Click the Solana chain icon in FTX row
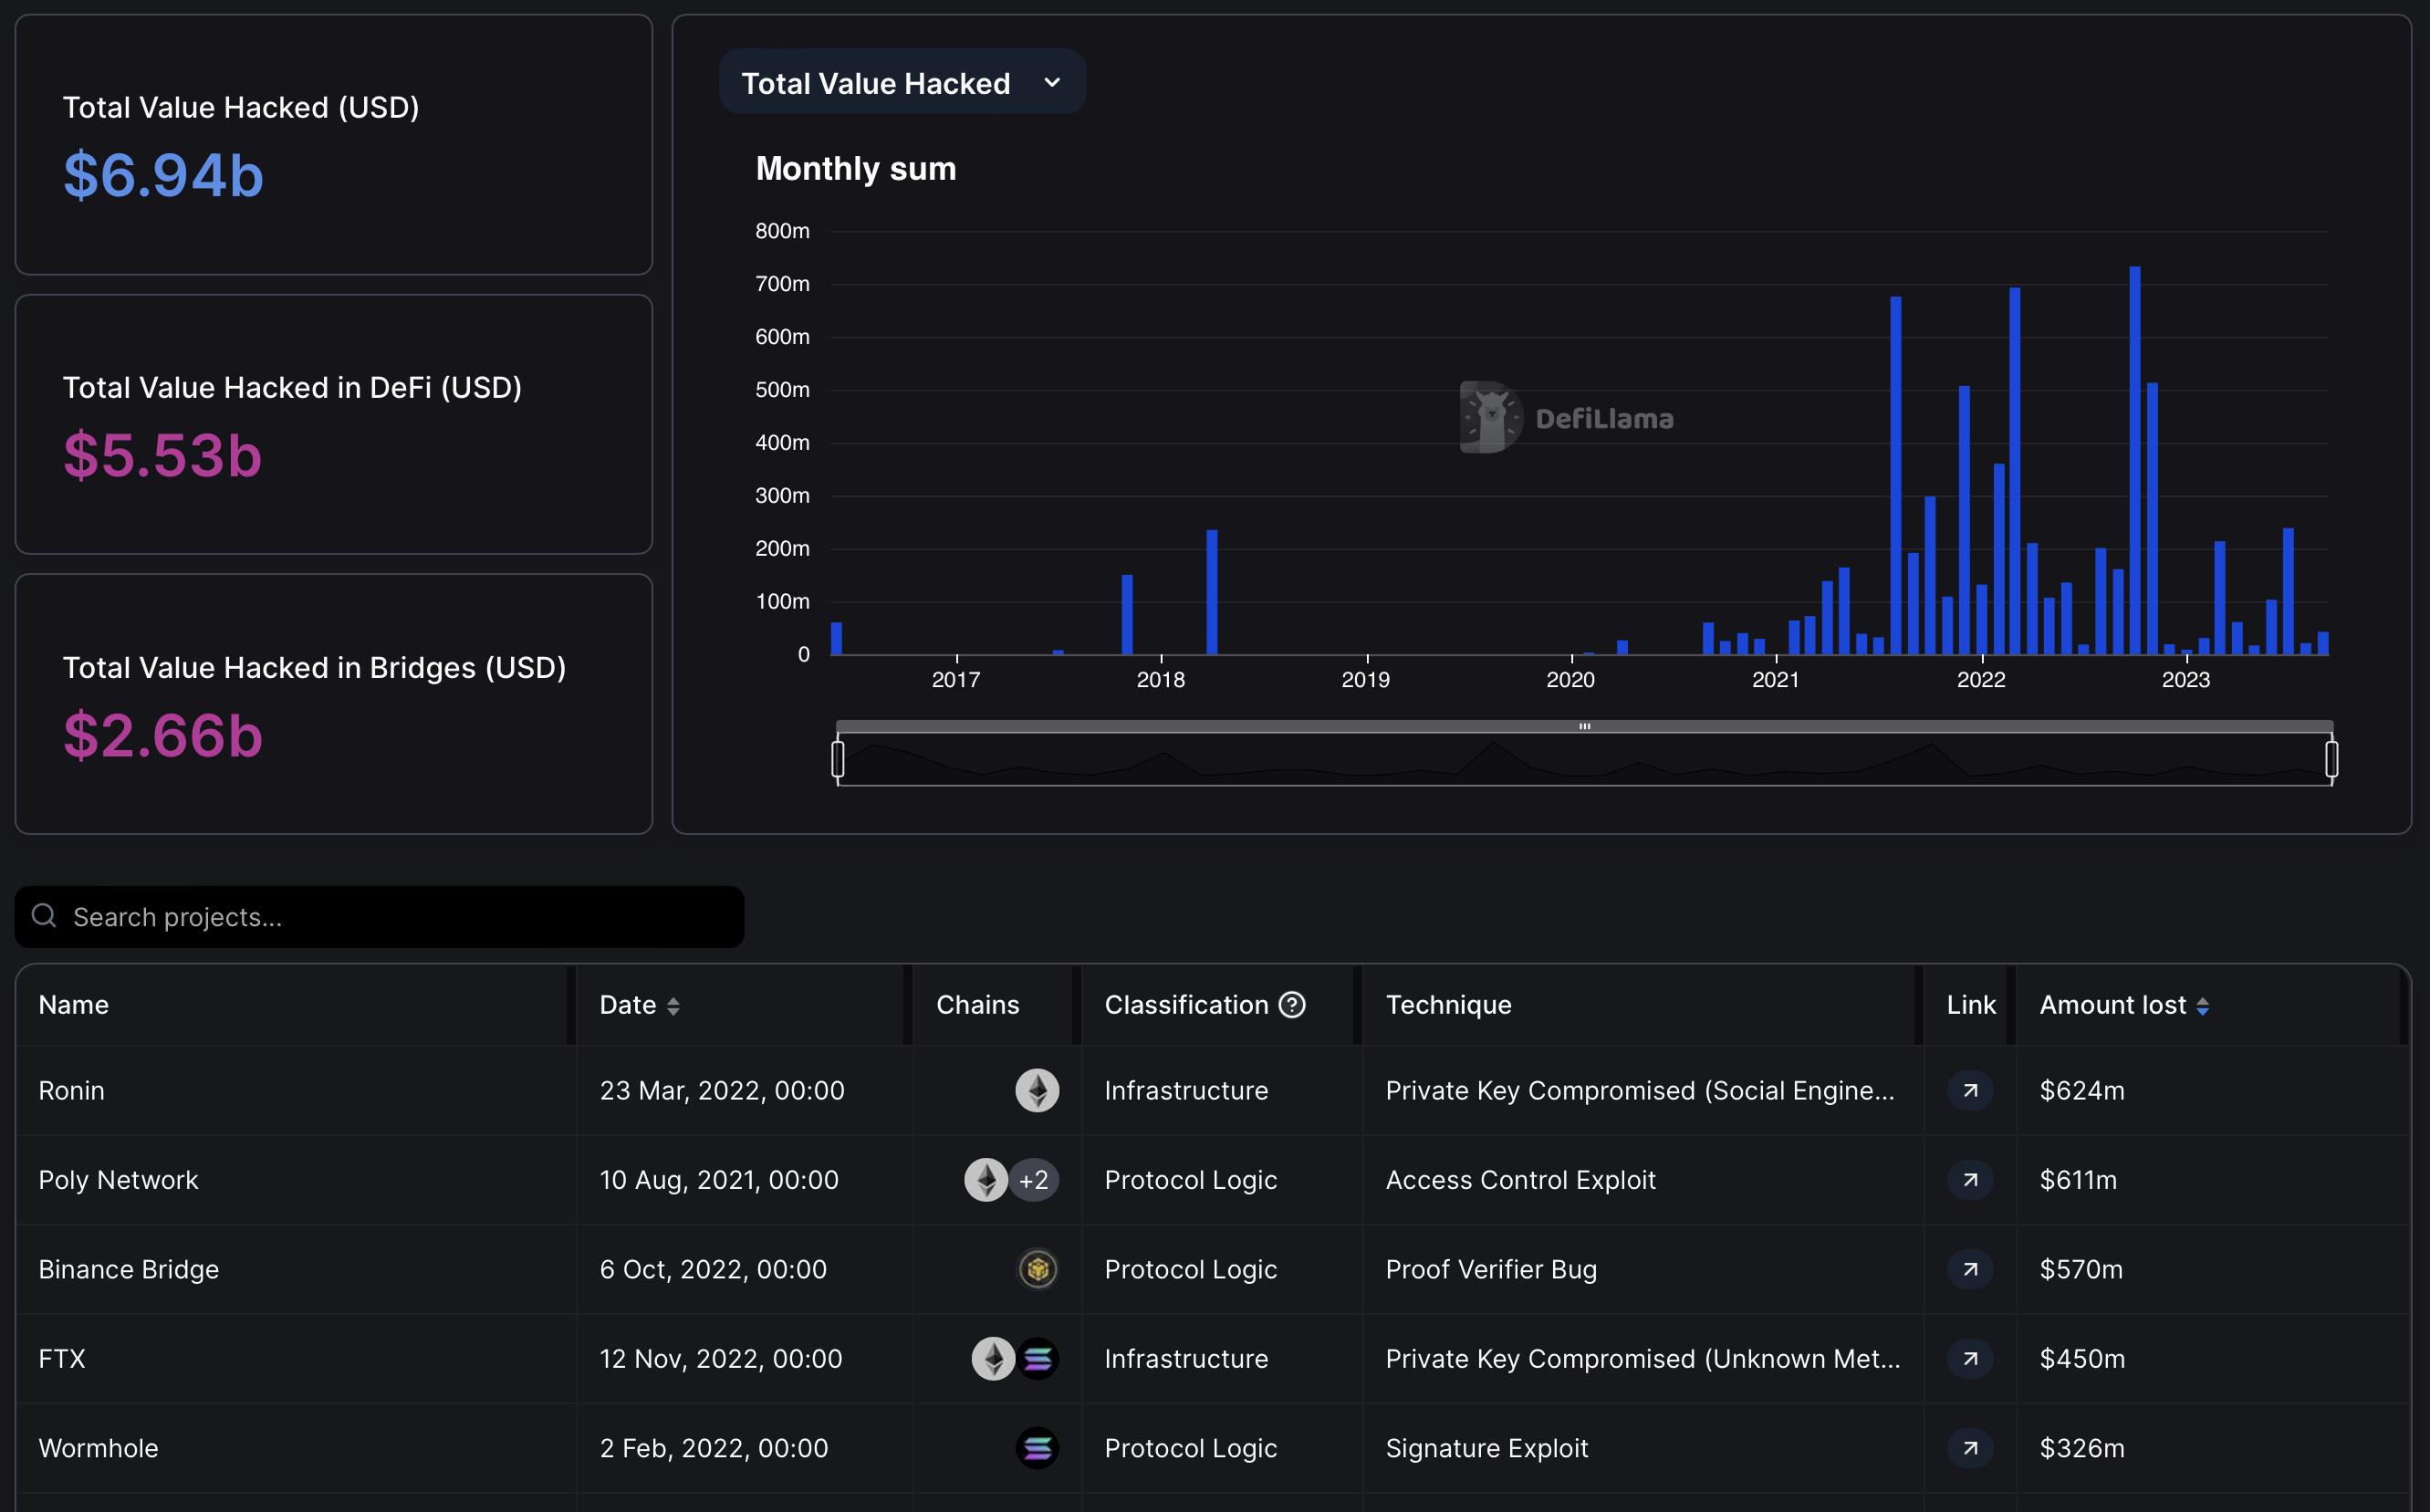 pos(1038,1359)
